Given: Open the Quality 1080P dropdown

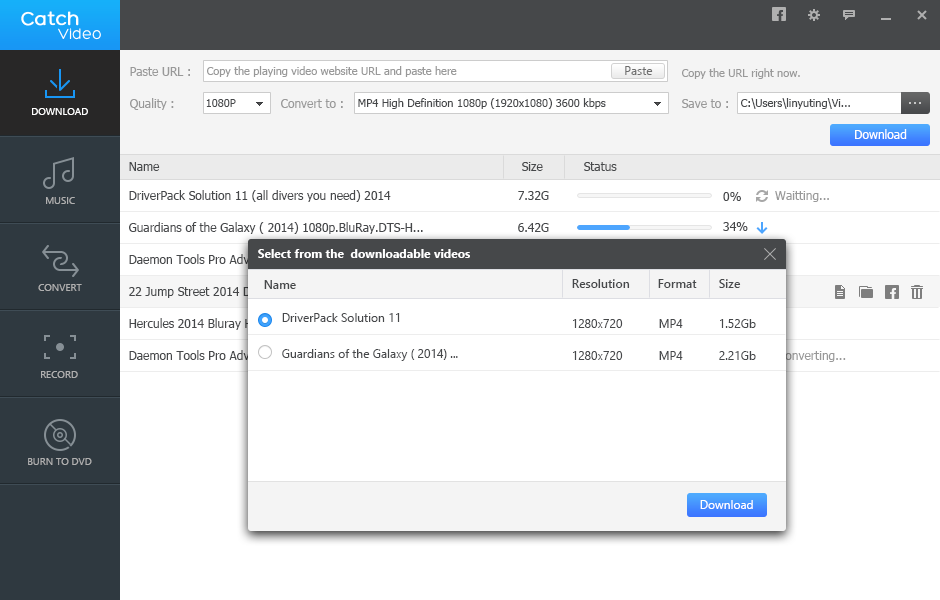Looking at the screenshot, I should click(237, 103).
